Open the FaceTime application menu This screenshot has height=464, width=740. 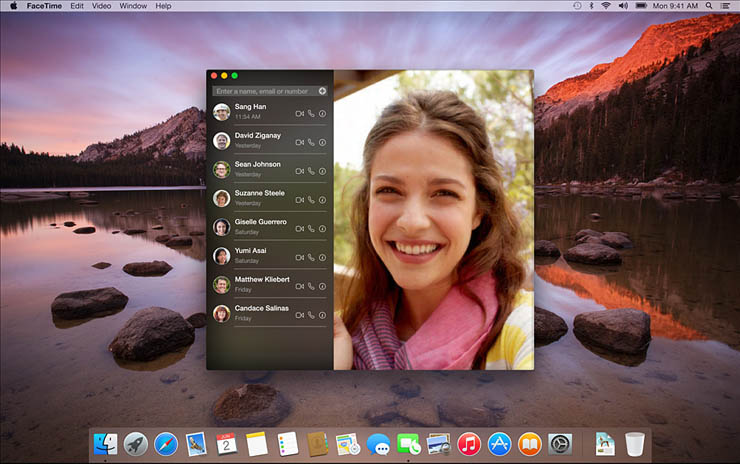42,6
